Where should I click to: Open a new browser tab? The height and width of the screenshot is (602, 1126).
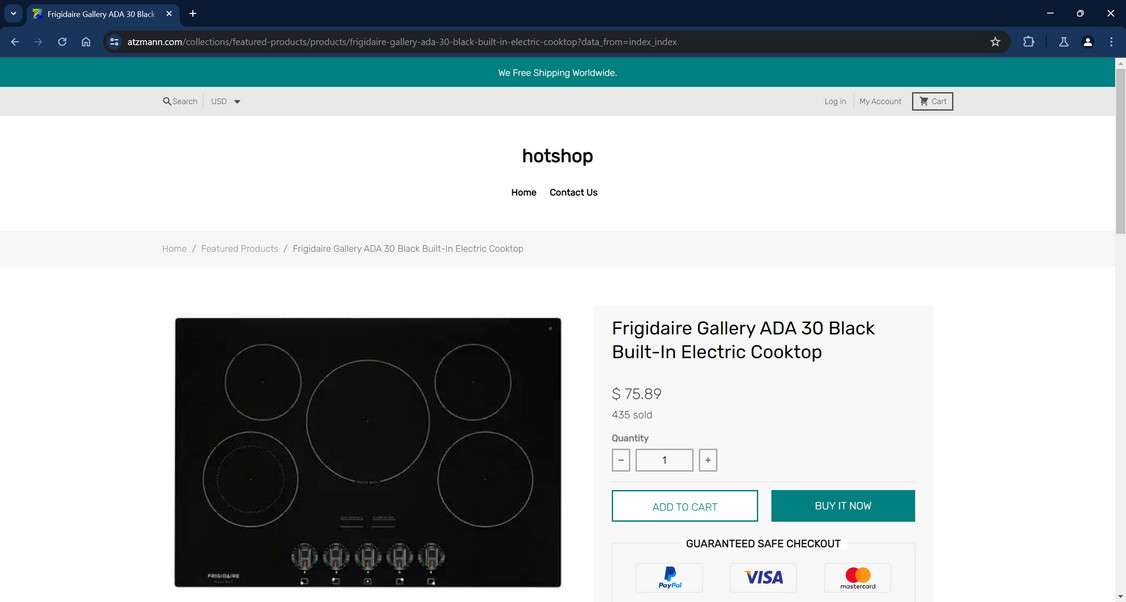click(x=192, y=14)
